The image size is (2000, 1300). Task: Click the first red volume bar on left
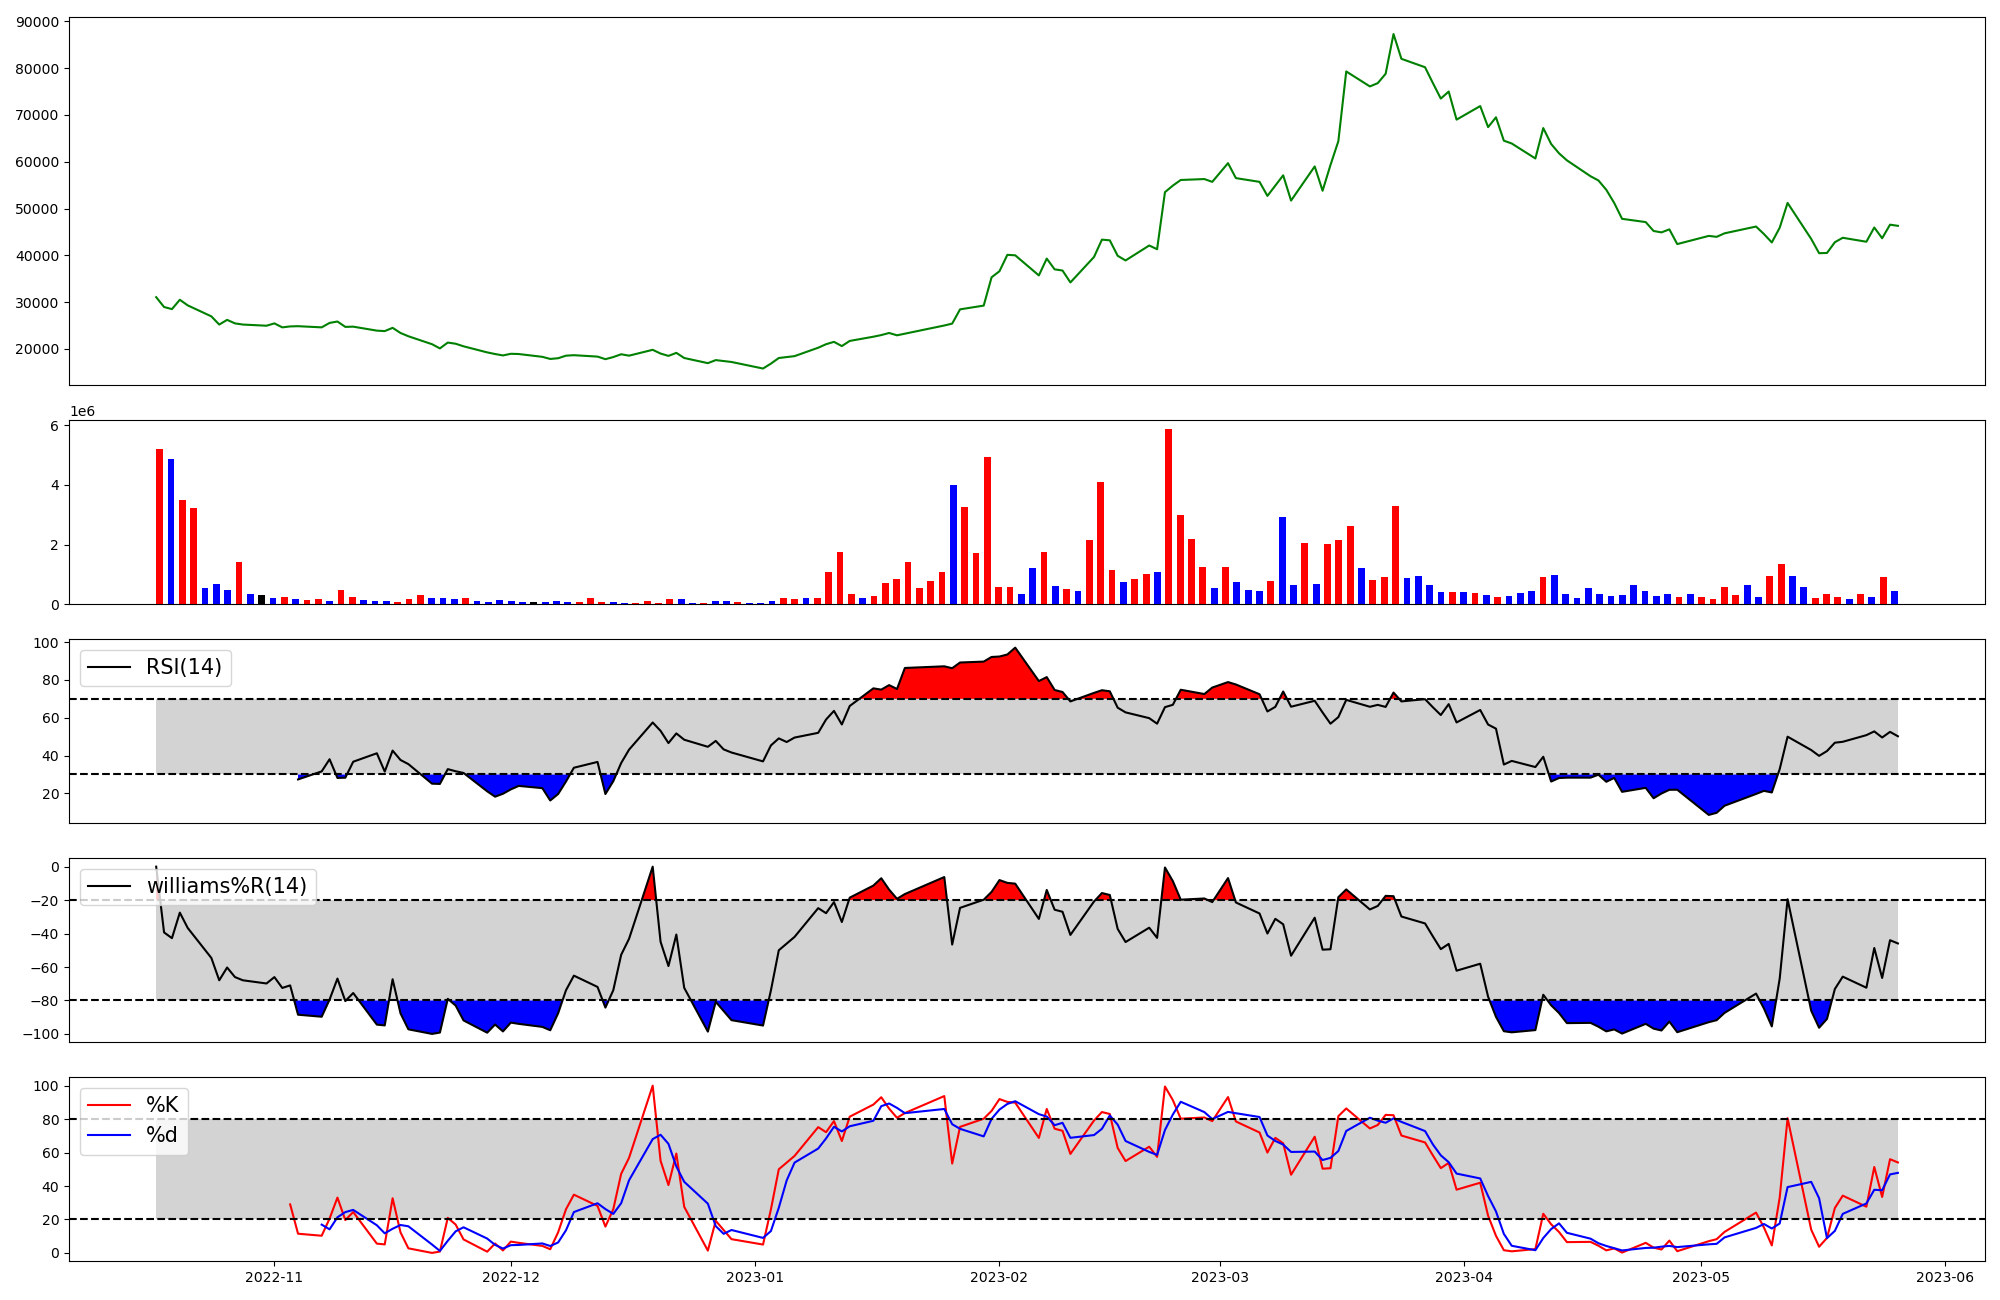pyautogui.click(x=159, y=527)
